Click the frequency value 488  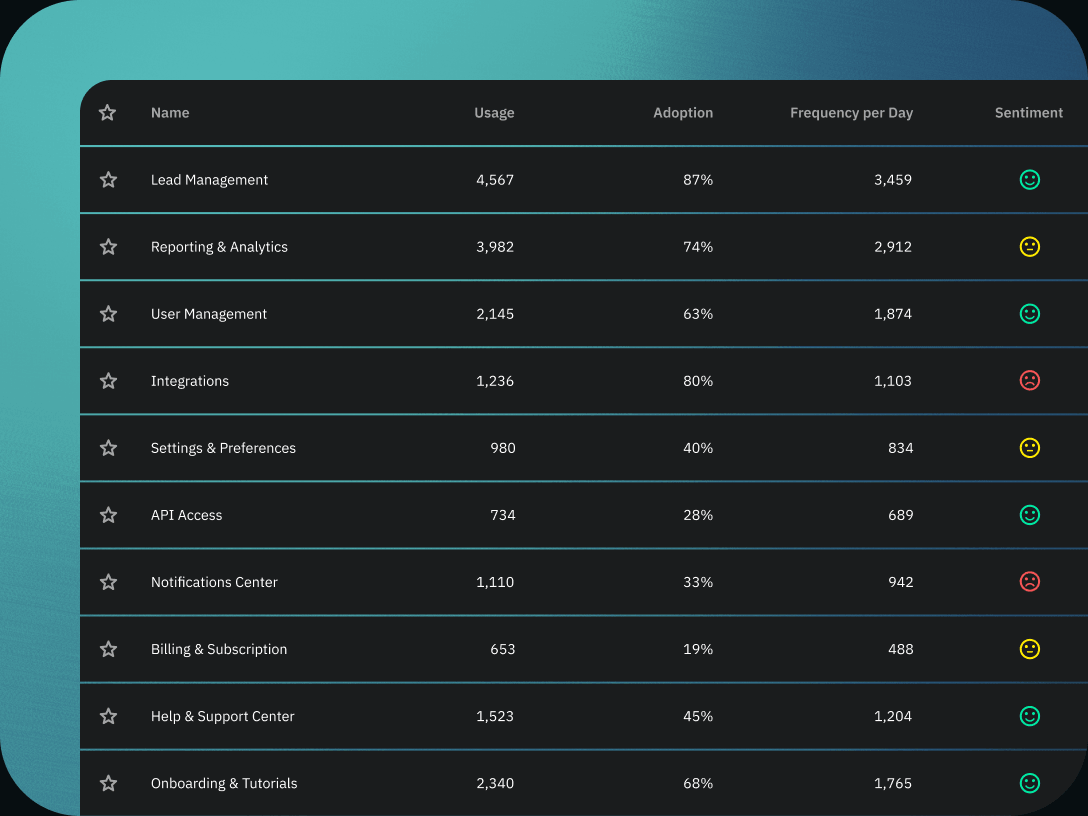pyautogui.click(x=901, y=649)
